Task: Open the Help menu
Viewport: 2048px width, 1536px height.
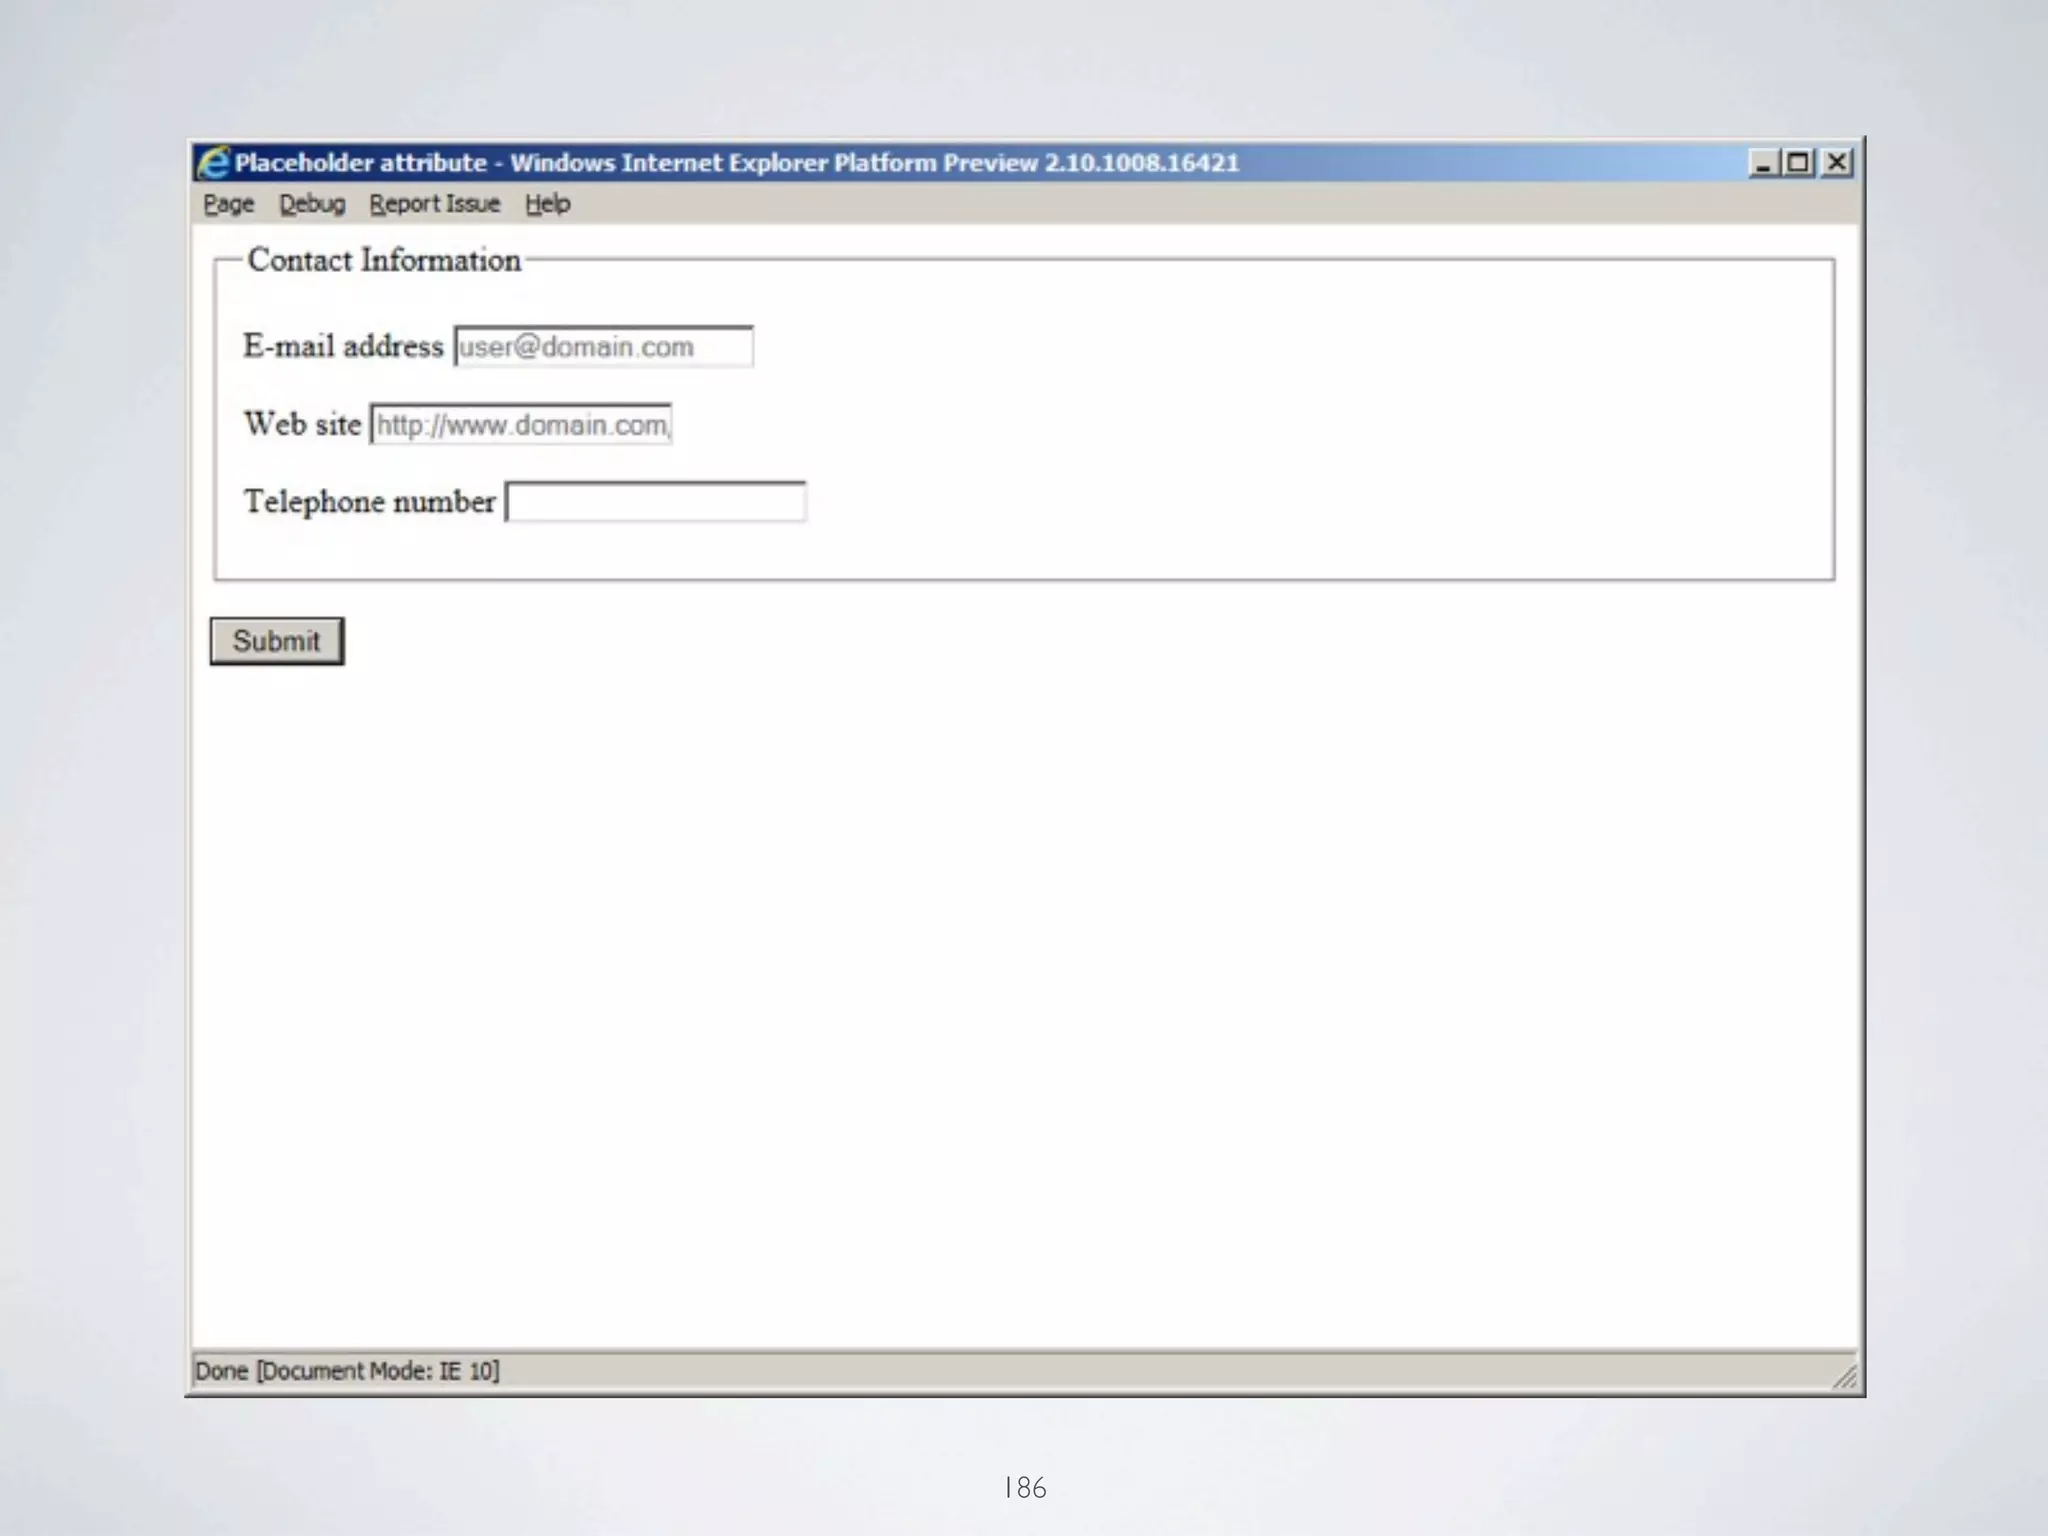Action: tap(547, 204)
